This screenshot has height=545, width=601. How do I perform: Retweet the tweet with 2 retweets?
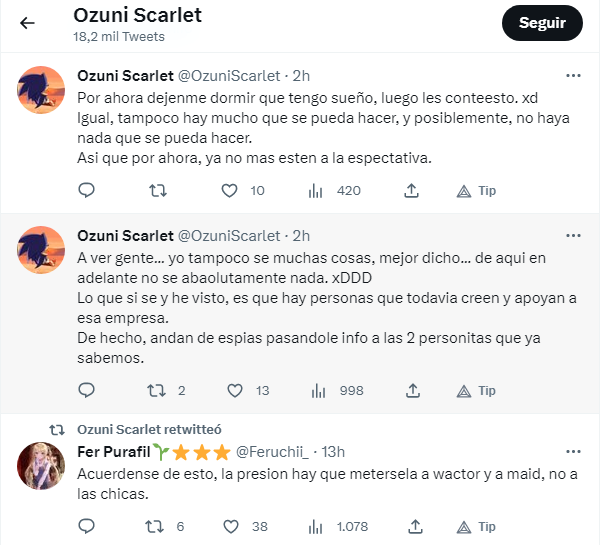pyautogui.click(x=157, y=390)
